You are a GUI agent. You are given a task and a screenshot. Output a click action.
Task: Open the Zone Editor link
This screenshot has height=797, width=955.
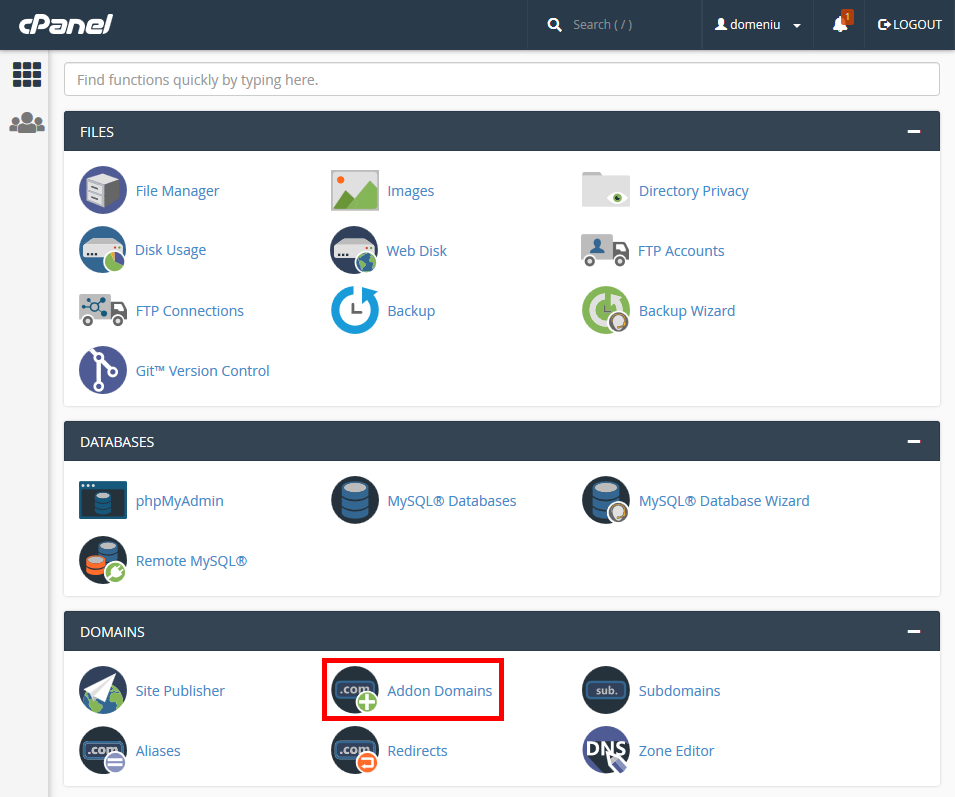[676, 751]
